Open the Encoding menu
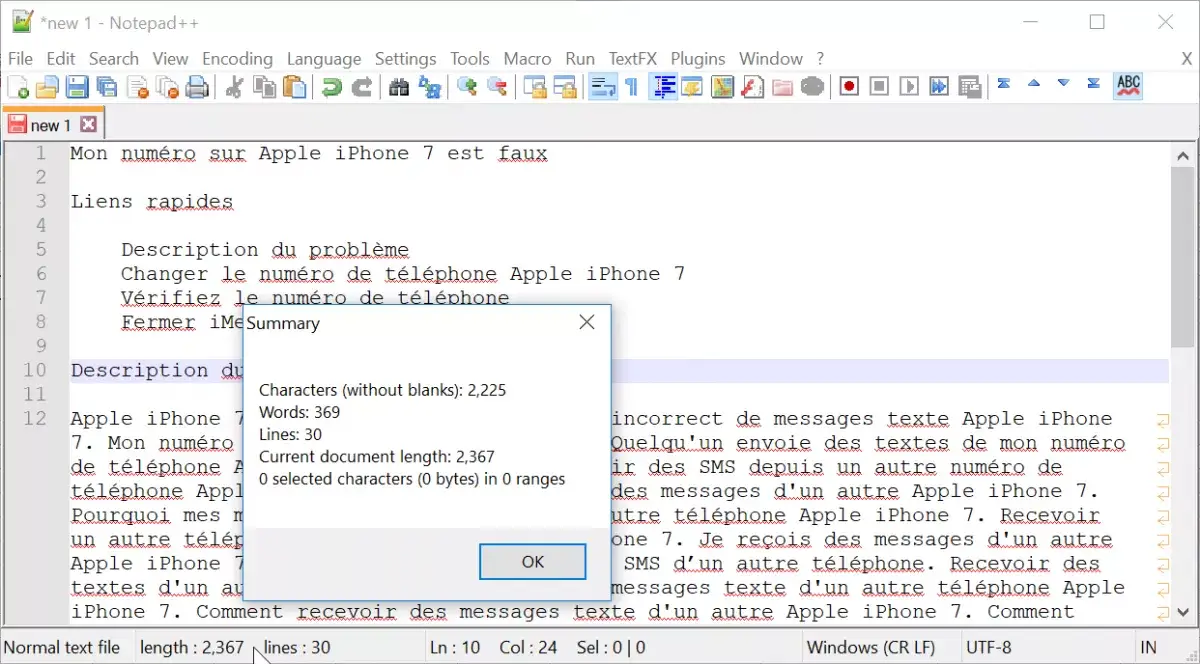Image resolution: width=1200 pixels, height=664 pixels. pos(237,59)
